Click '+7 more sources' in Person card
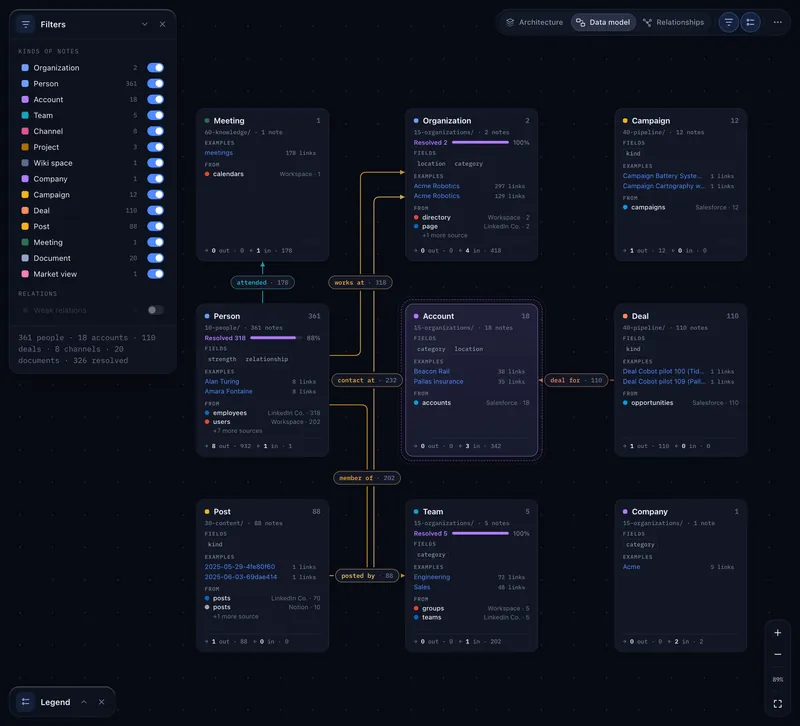 point(237,431)
